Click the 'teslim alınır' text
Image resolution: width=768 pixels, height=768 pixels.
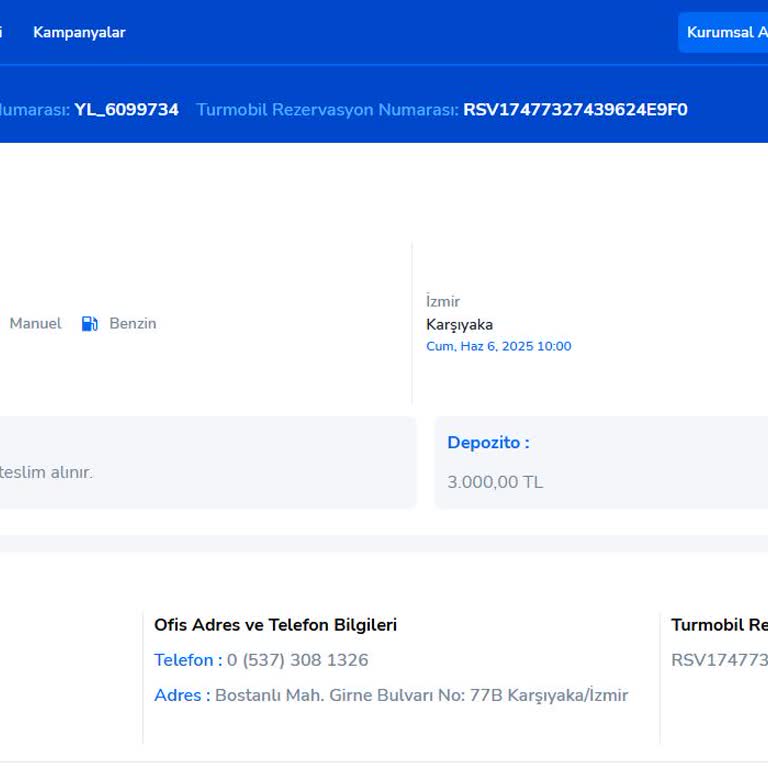tap(46, 472)
